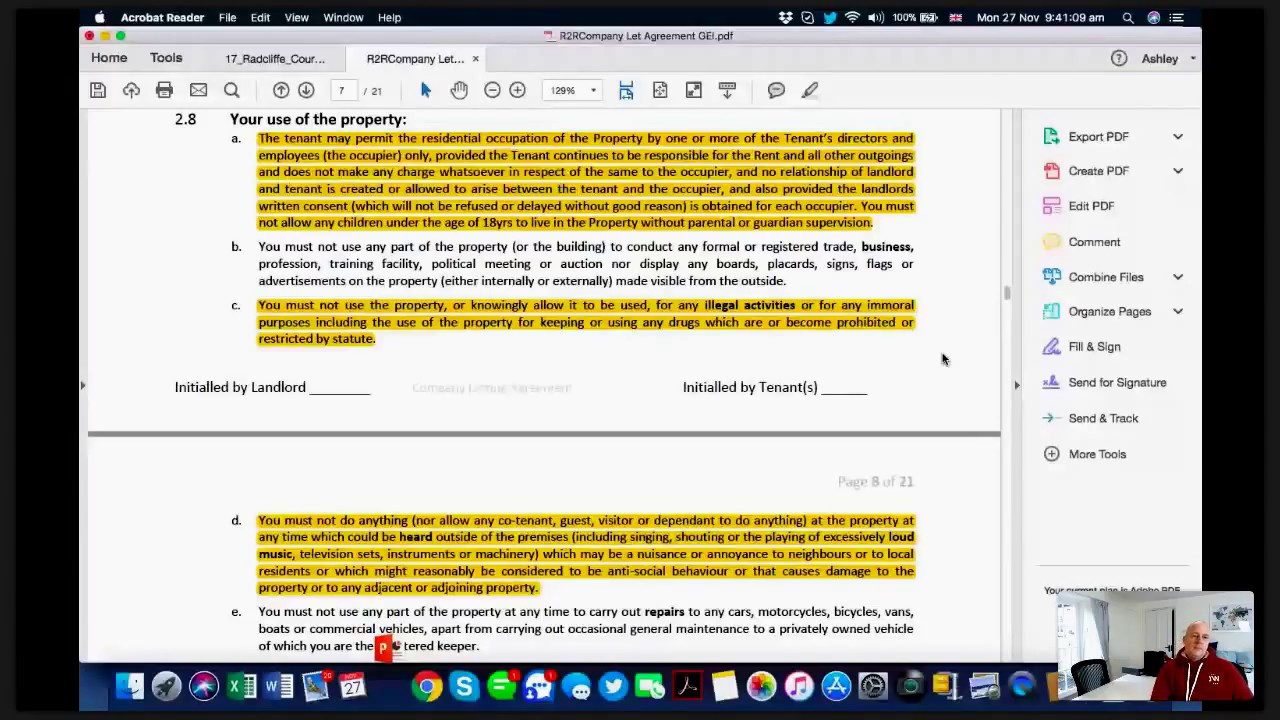Add a sticky note comment

(x=776, y=91)
